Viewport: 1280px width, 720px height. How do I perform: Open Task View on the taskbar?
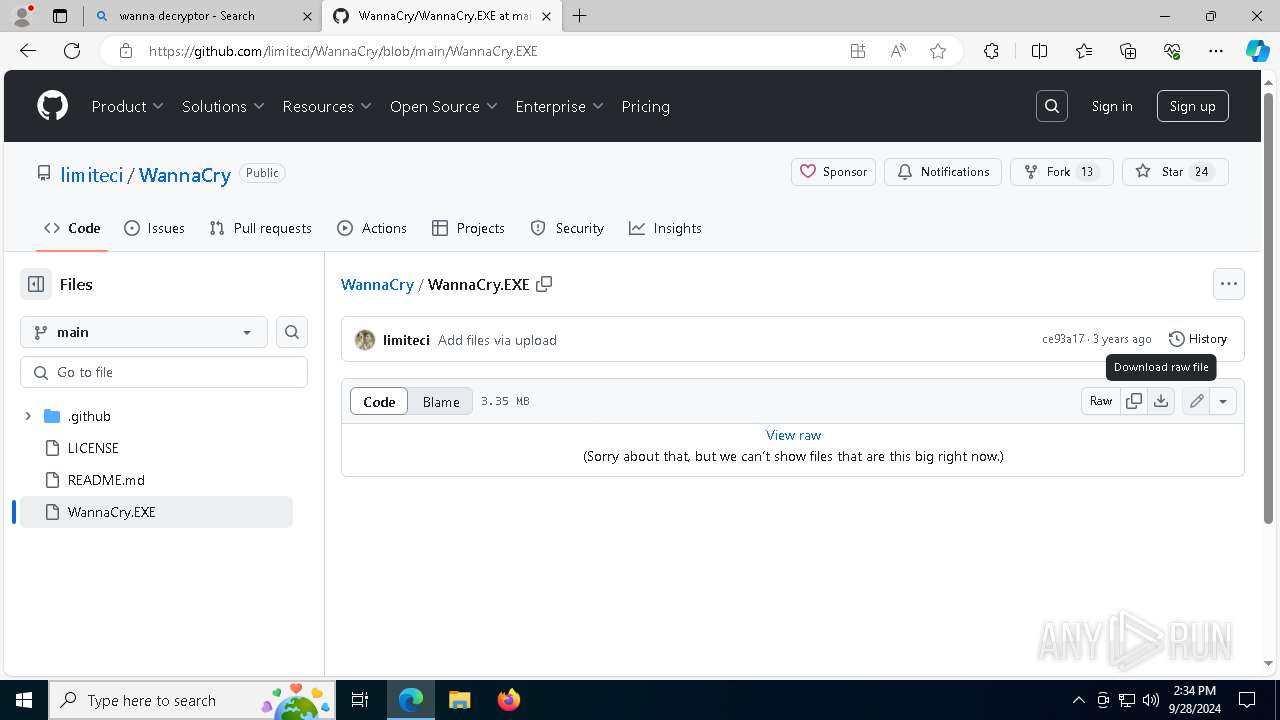[x=361, y=700]
